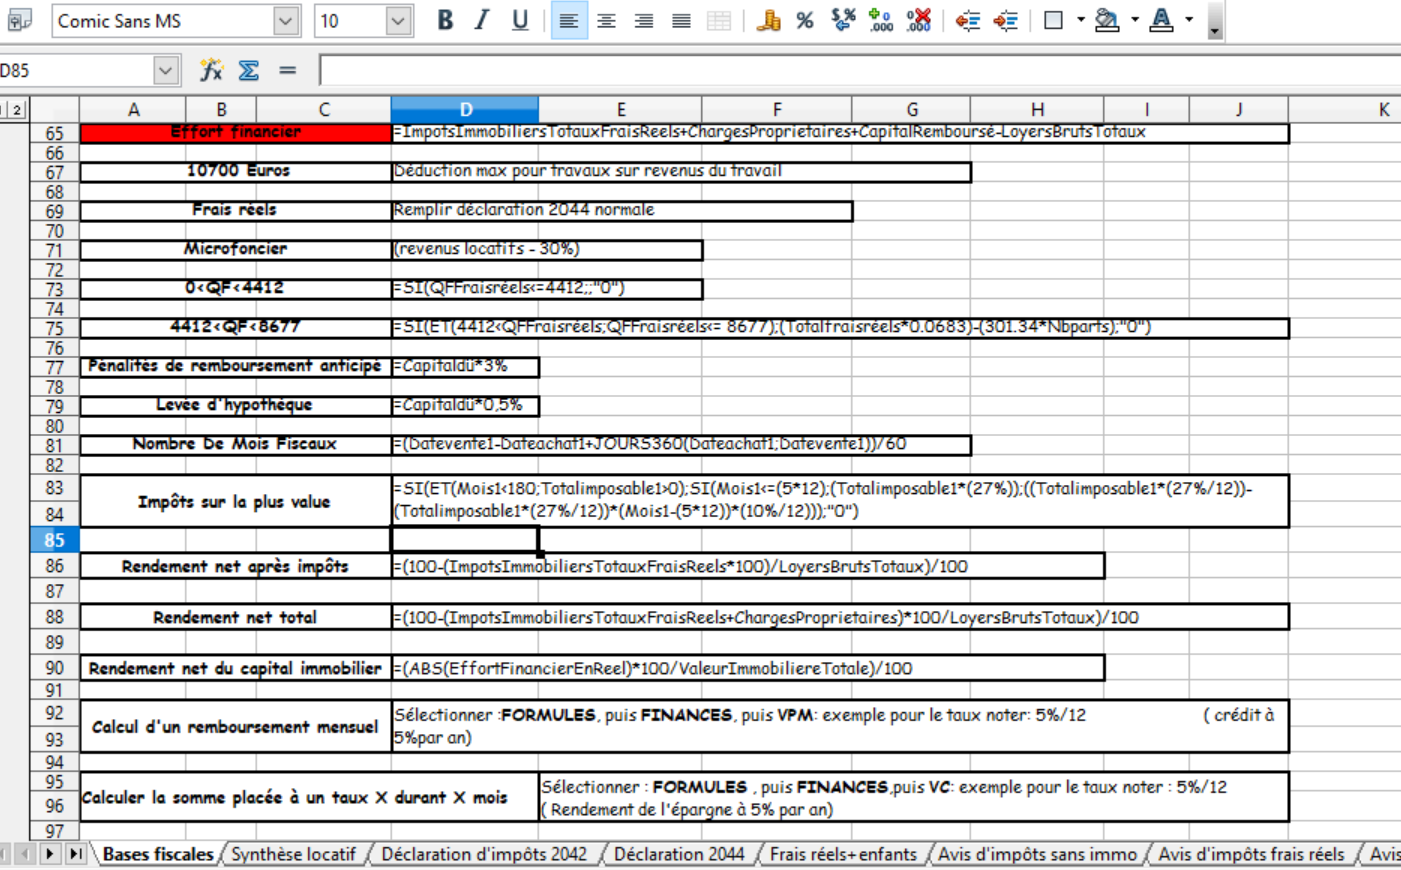Delete a decimal place

coord(919,20)
